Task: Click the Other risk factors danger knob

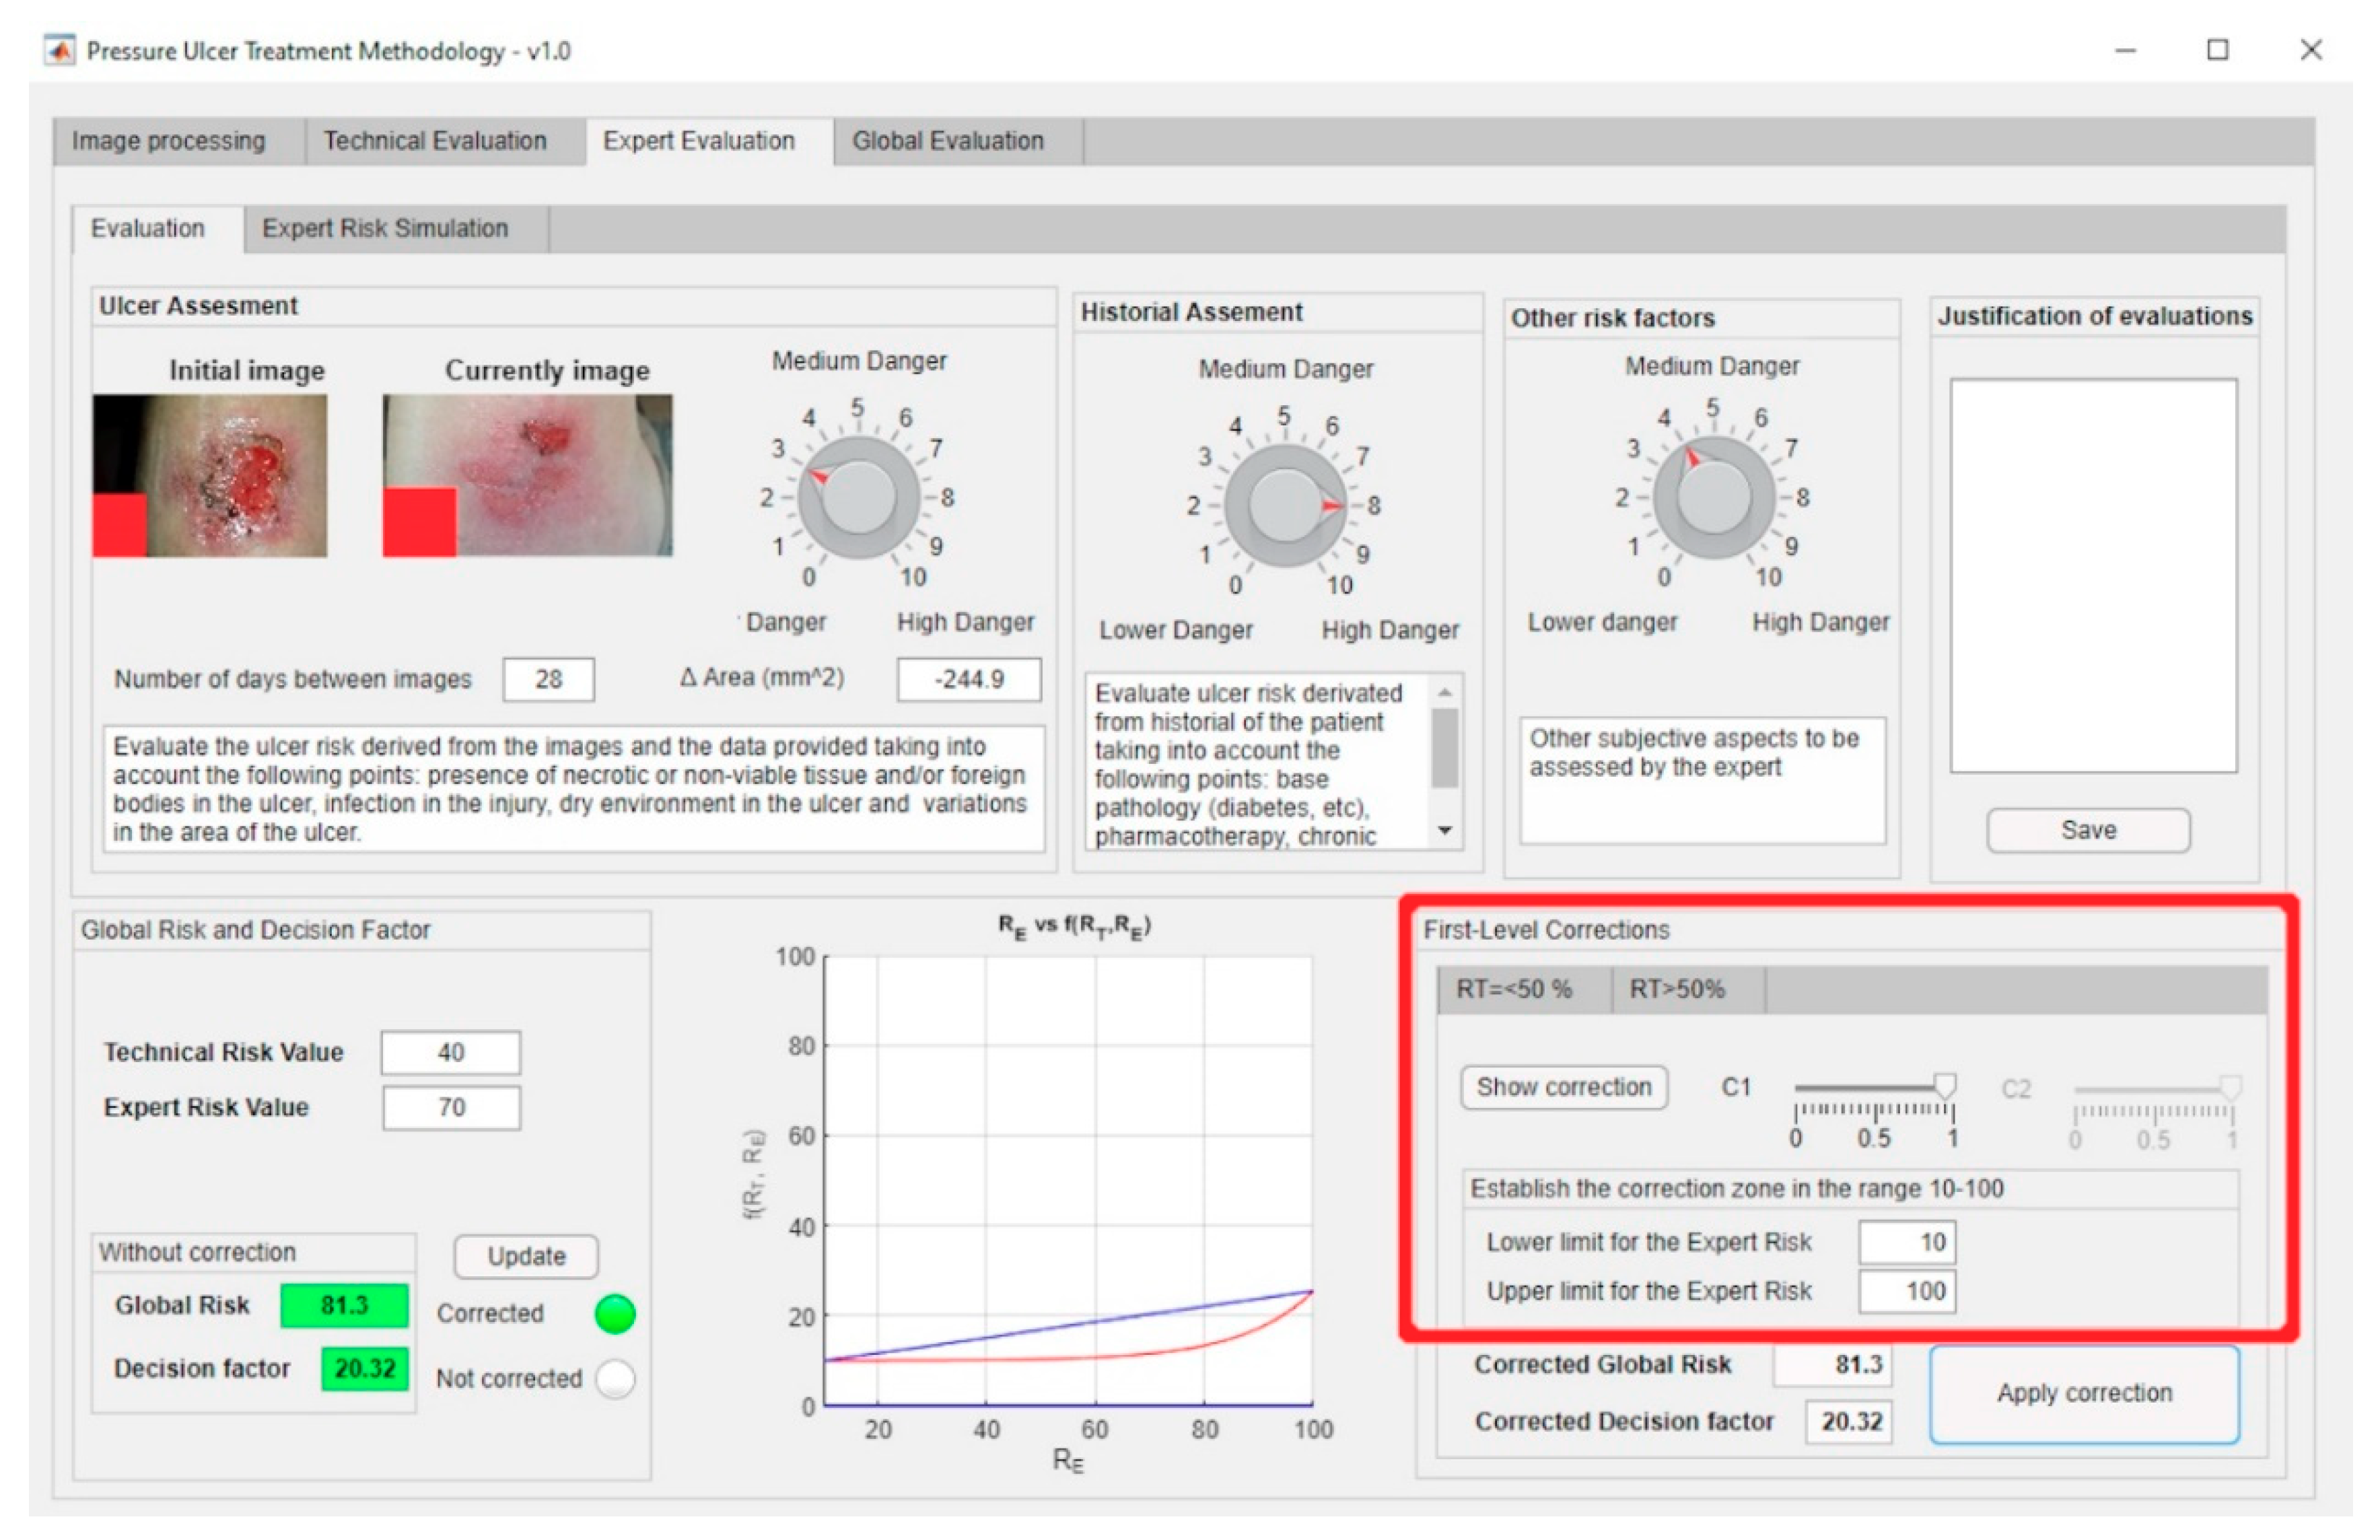Action: click(x=1713, y=497)
